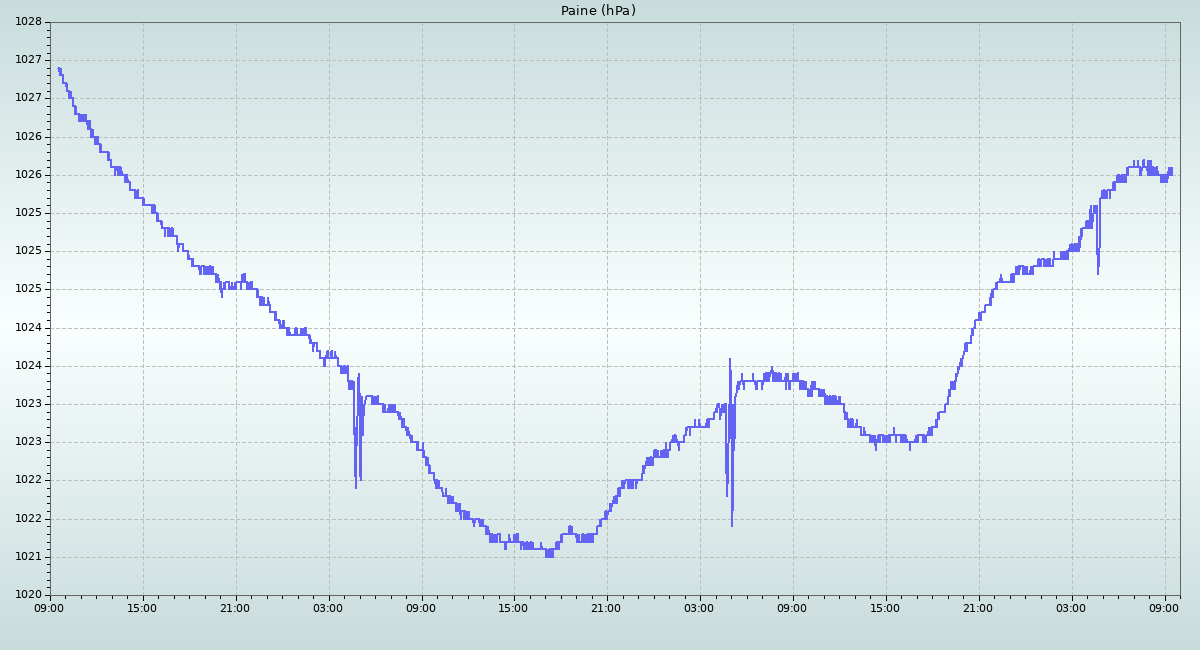The image size is (1200, 650).
Task: Select the last 21:00 time label
Action: pyautogui.click(x=979, y=607)
